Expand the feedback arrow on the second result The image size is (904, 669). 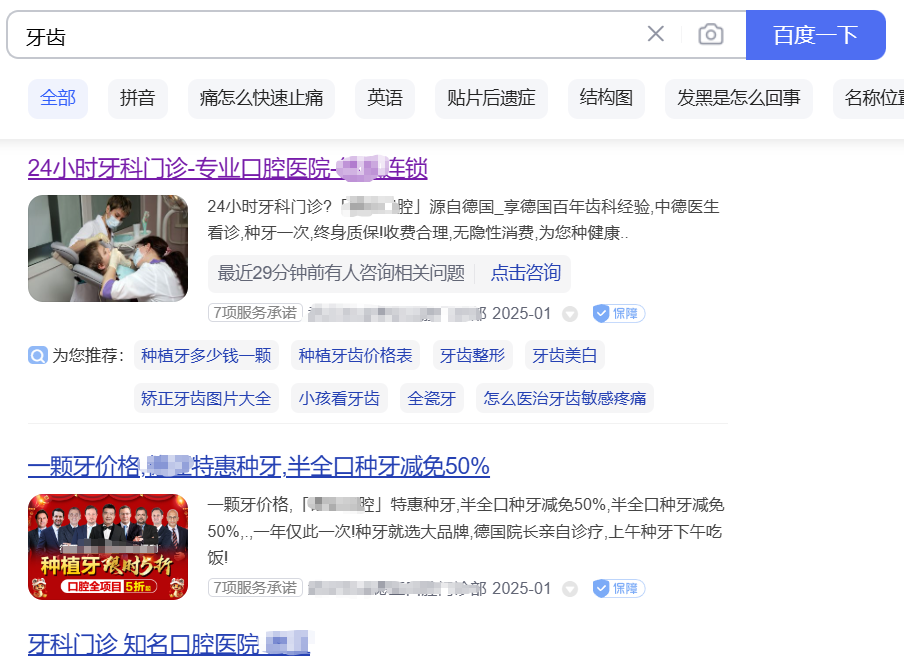pyautogui.click(x=570, y=589)
